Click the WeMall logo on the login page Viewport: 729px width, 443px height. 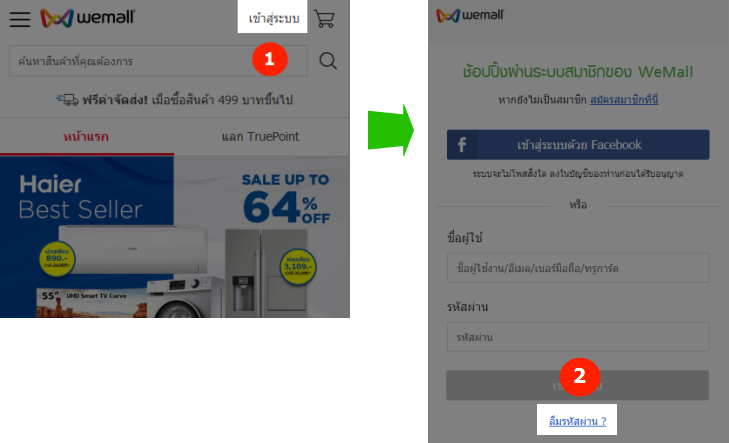tap(470, 15)
